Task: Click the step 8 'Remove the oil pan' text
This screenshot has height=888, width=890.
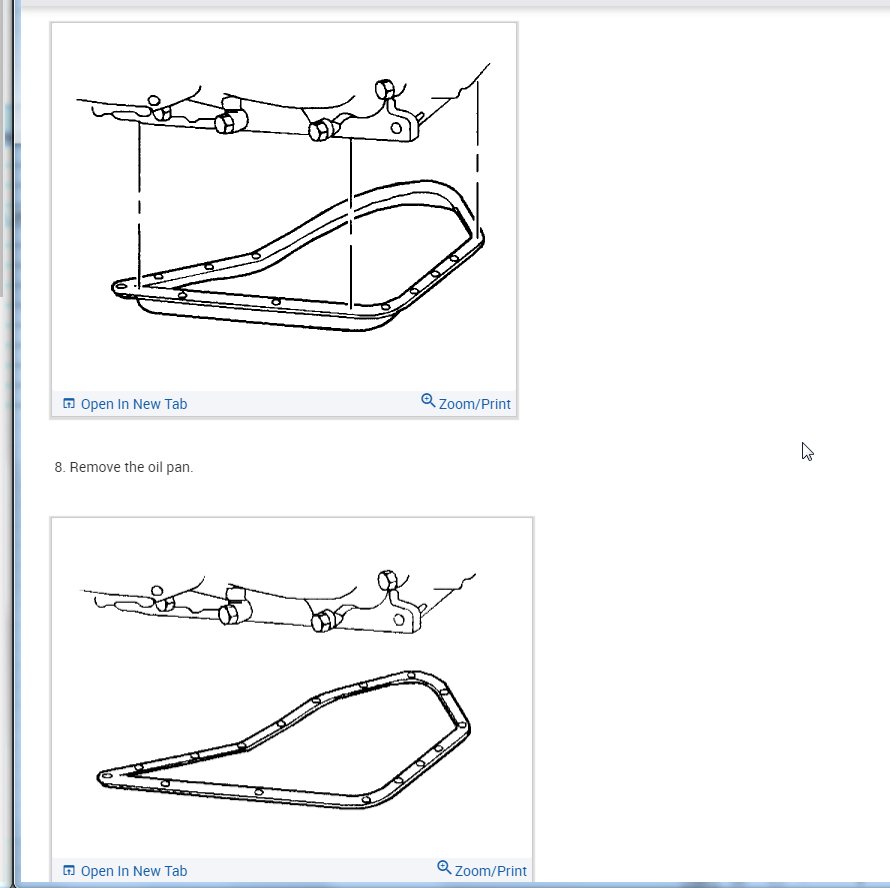Action: [x=124, y=467]
